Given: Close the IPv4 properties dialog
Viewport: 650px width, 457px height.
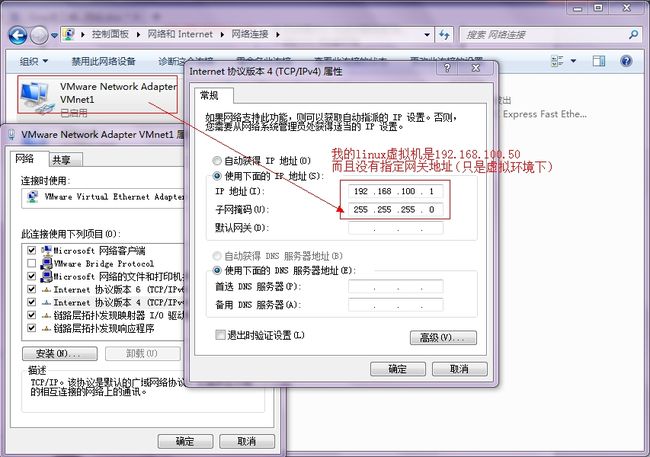Looking at the screenshot, I should pyautogui.click(x=476, y=68).
